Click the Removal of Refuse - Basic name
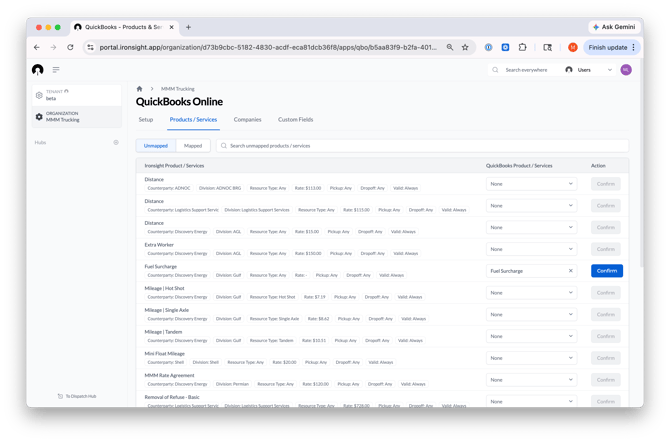Viewport: 670px width, 442px height. [x=172, y=397]
